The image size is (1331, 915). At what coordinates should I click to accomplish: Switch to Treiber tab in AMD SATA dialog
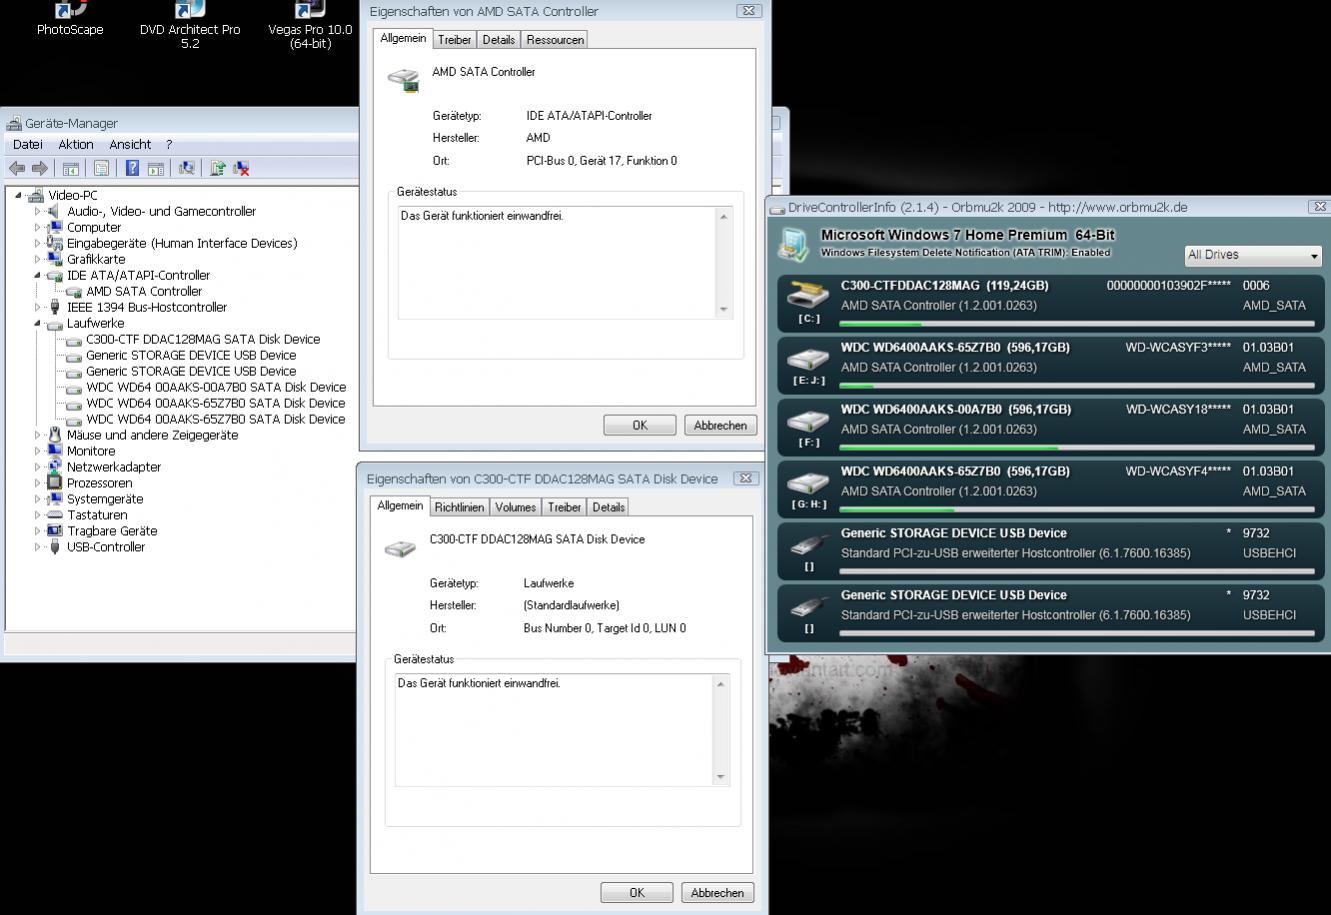(454, 40)
